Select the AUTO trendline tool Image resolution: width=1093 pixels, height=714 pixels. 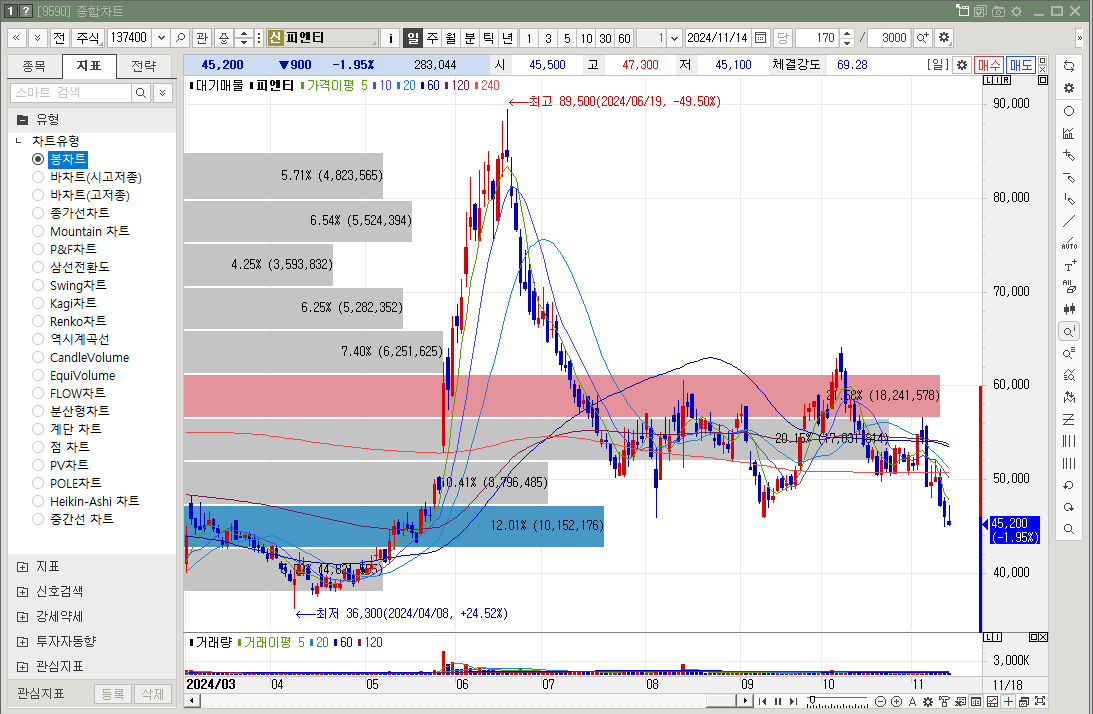pyautogui.click(x=1069, y=244)
